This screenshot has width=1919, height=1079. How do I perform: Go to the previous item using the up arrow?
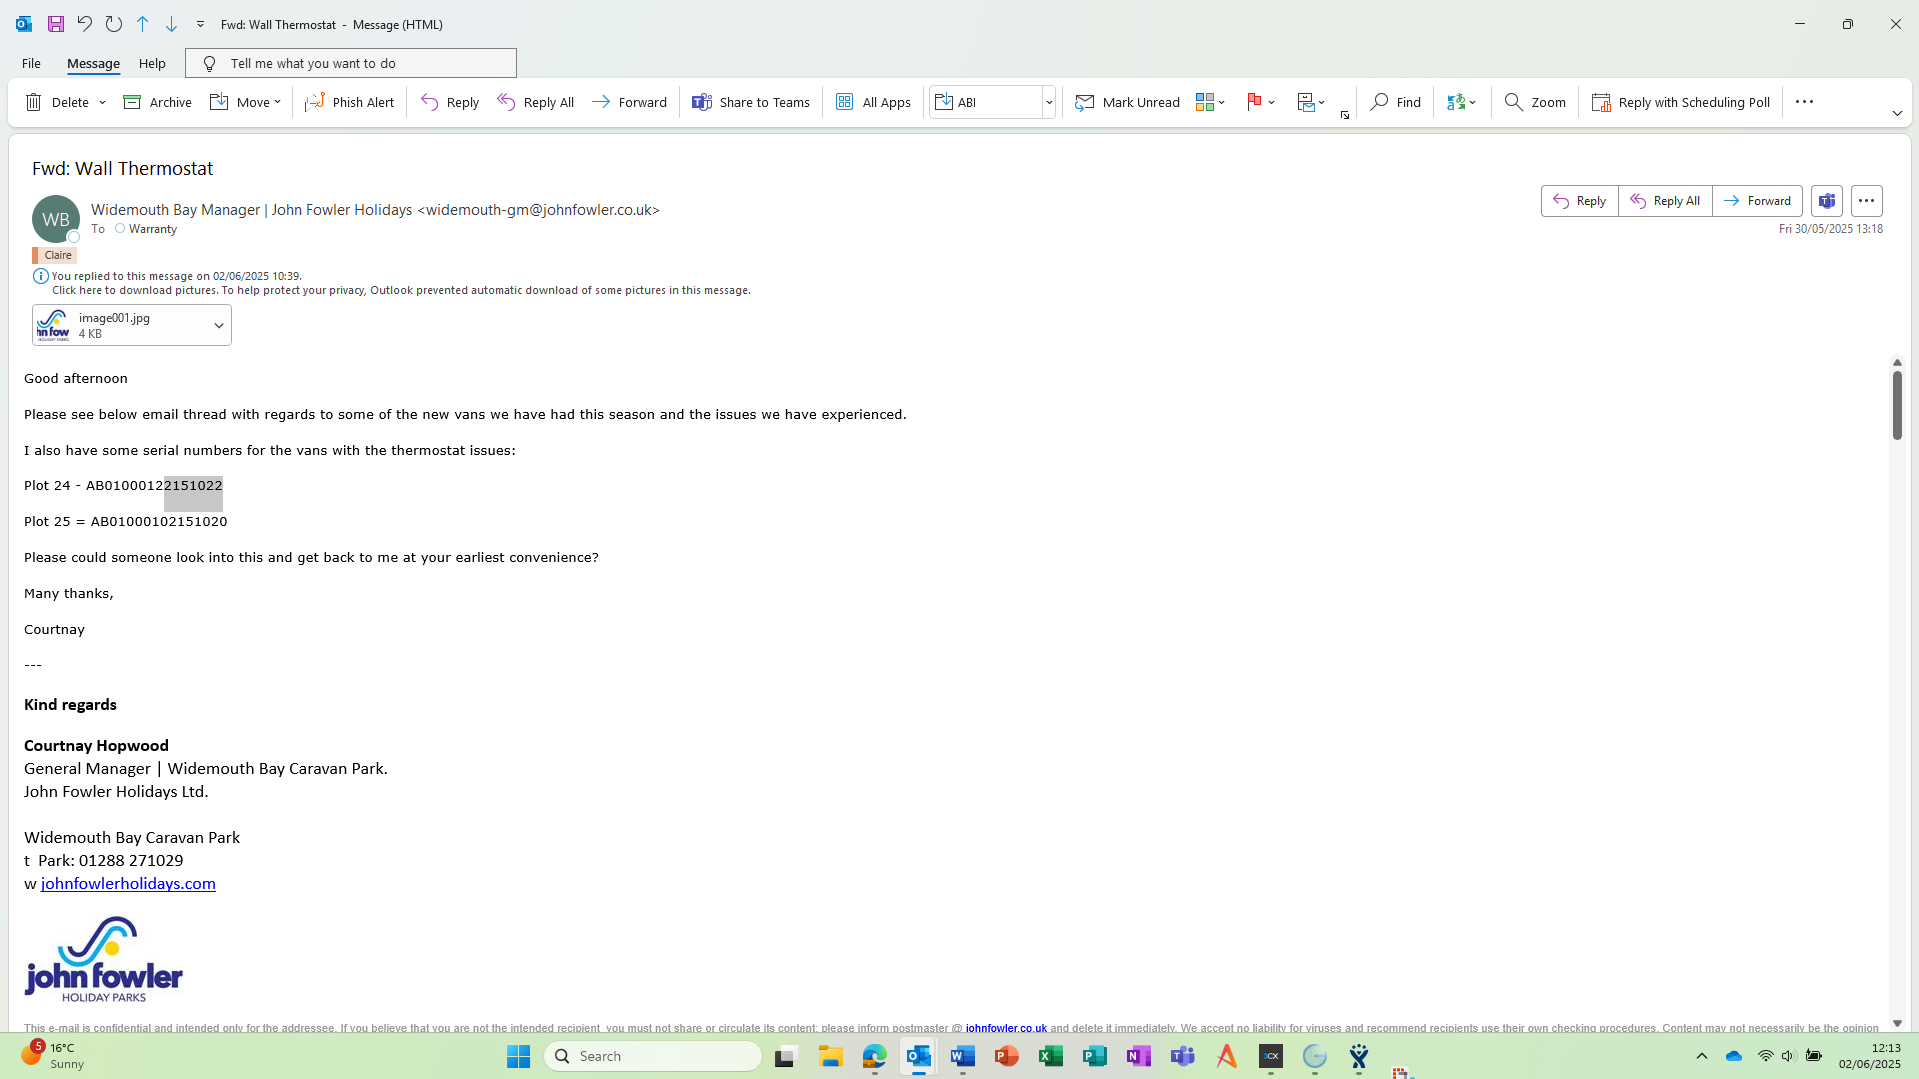tap(143, 24)
